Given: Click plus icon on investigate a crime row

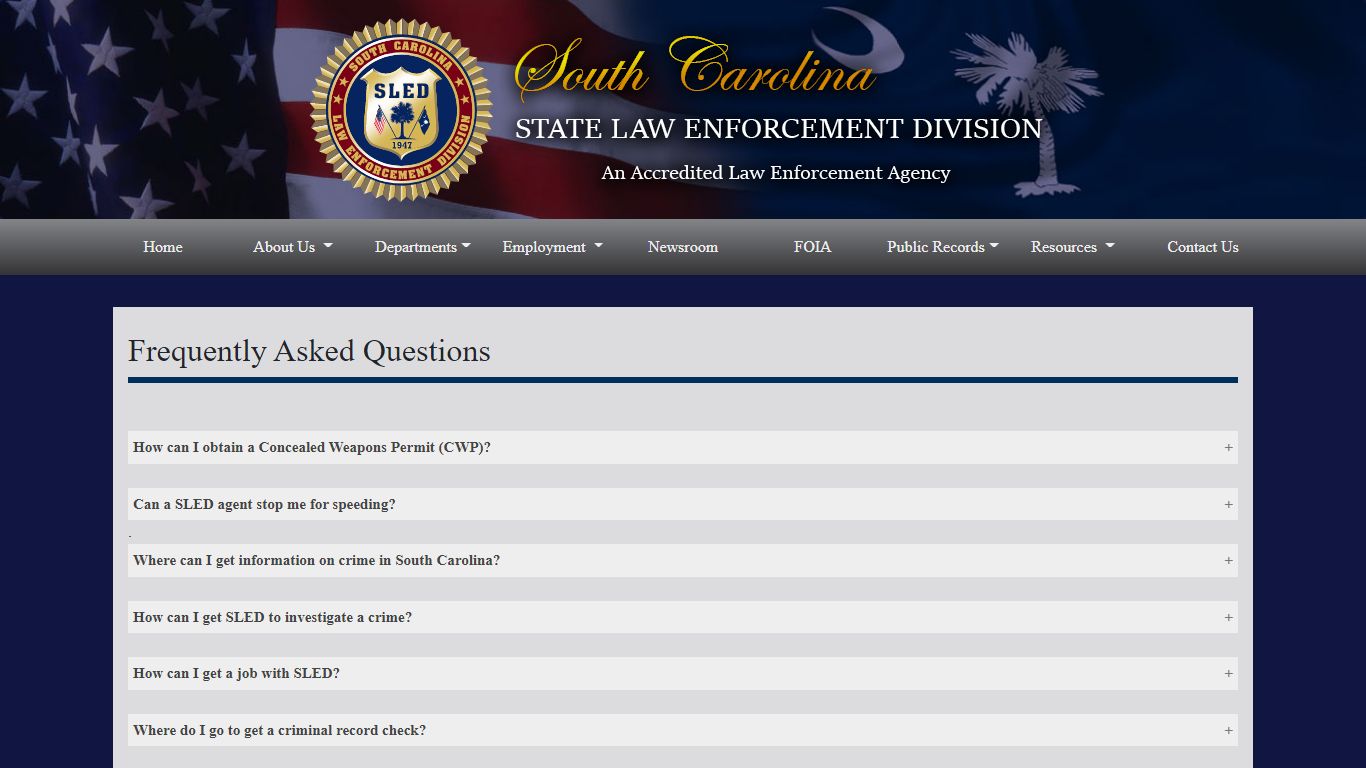Looking at the screenshot, I should point(1228,617).
